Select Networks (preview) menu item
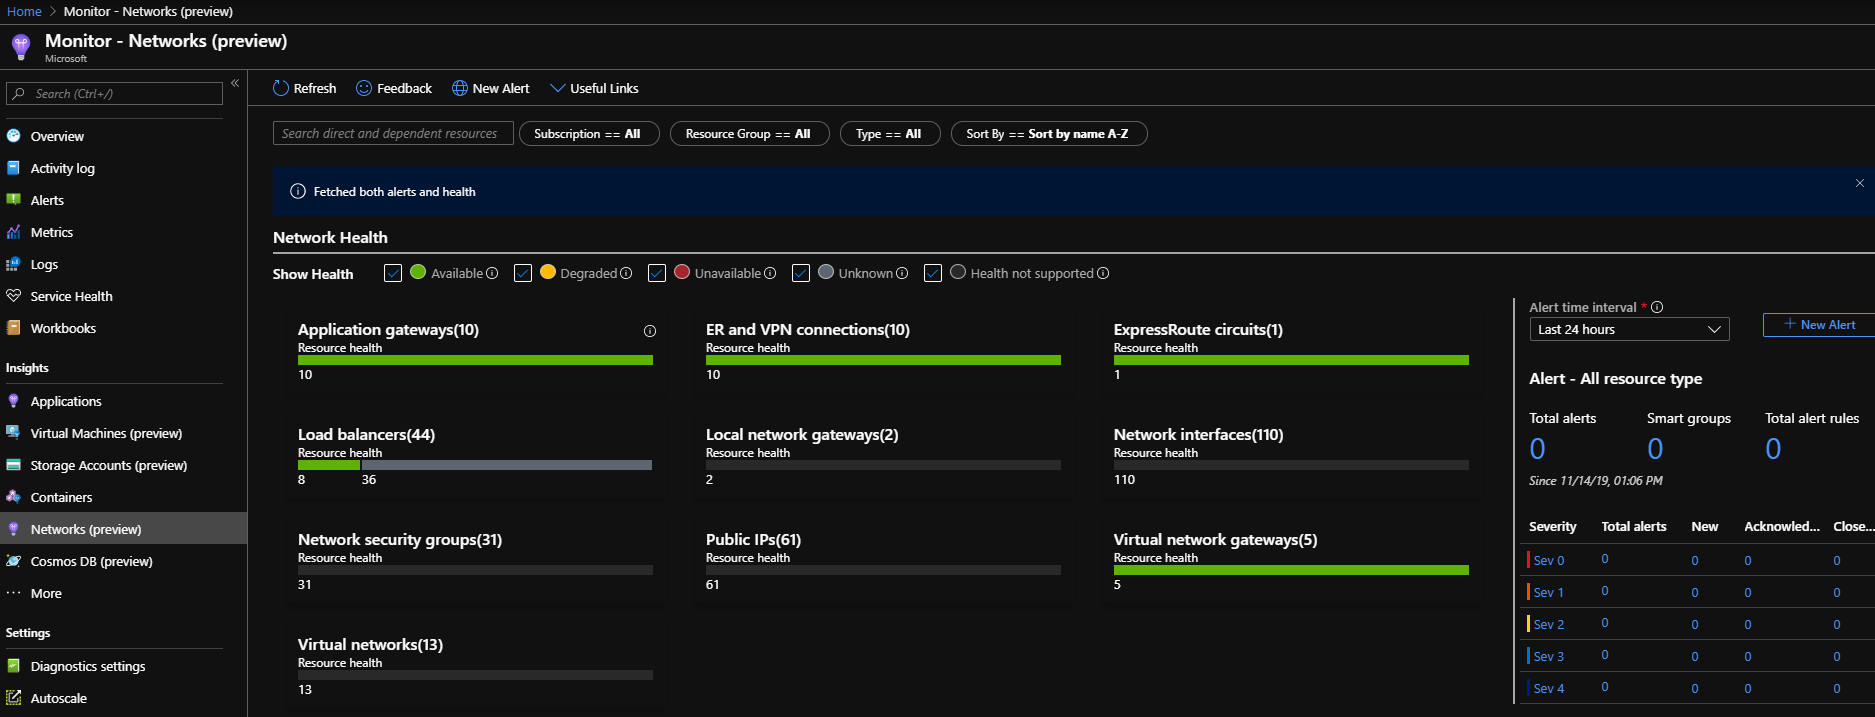 coord(123,529)
